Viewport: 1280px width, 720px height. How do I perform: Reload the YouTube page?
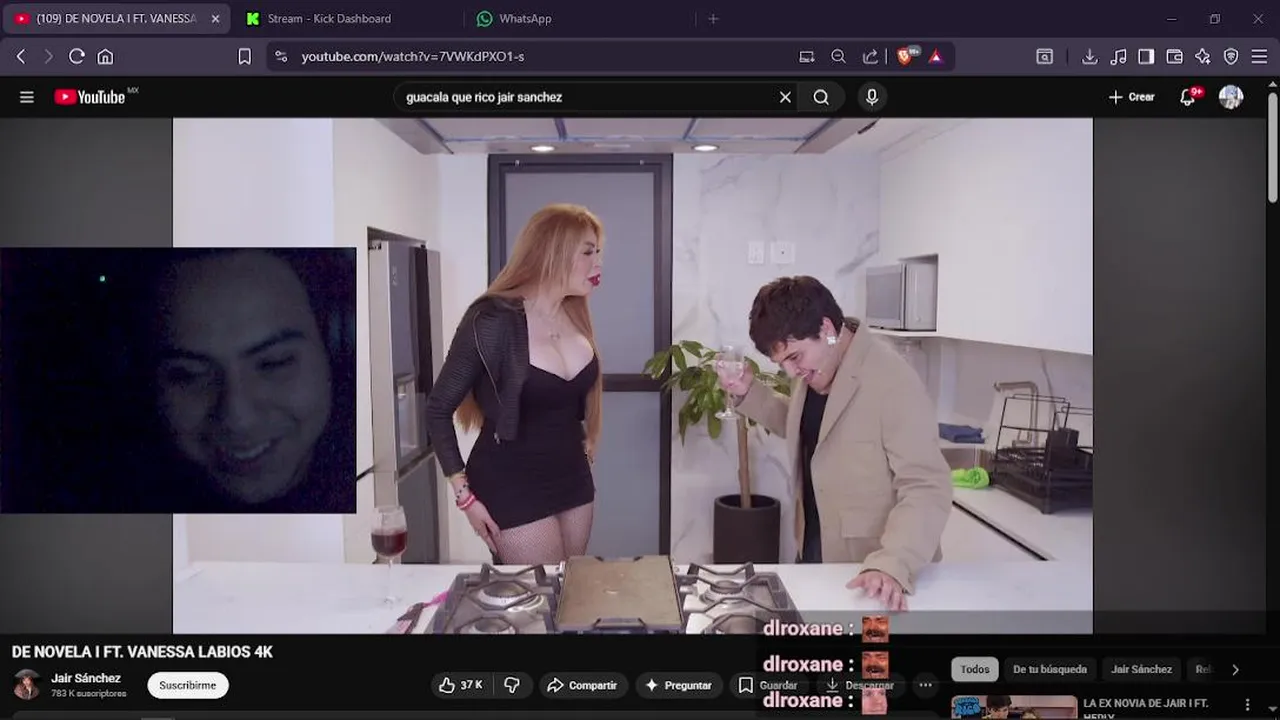point(76,57)
